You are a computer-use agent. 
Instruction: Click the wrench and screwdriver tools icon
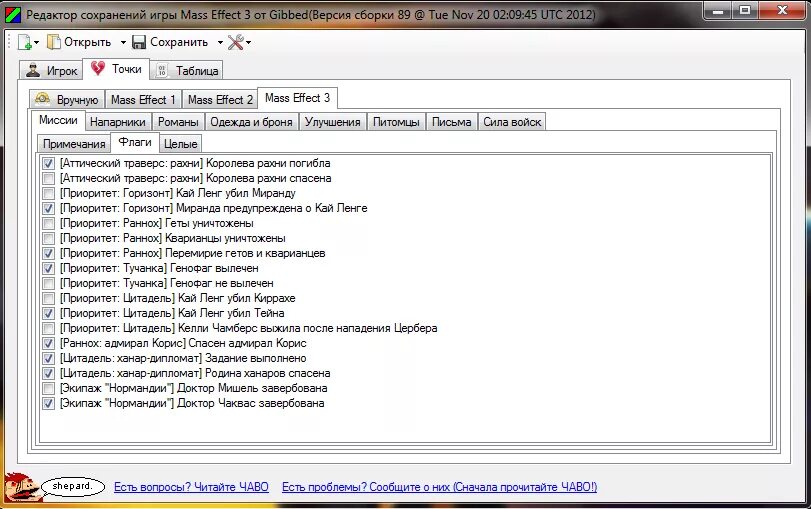(x=235, y=42)
